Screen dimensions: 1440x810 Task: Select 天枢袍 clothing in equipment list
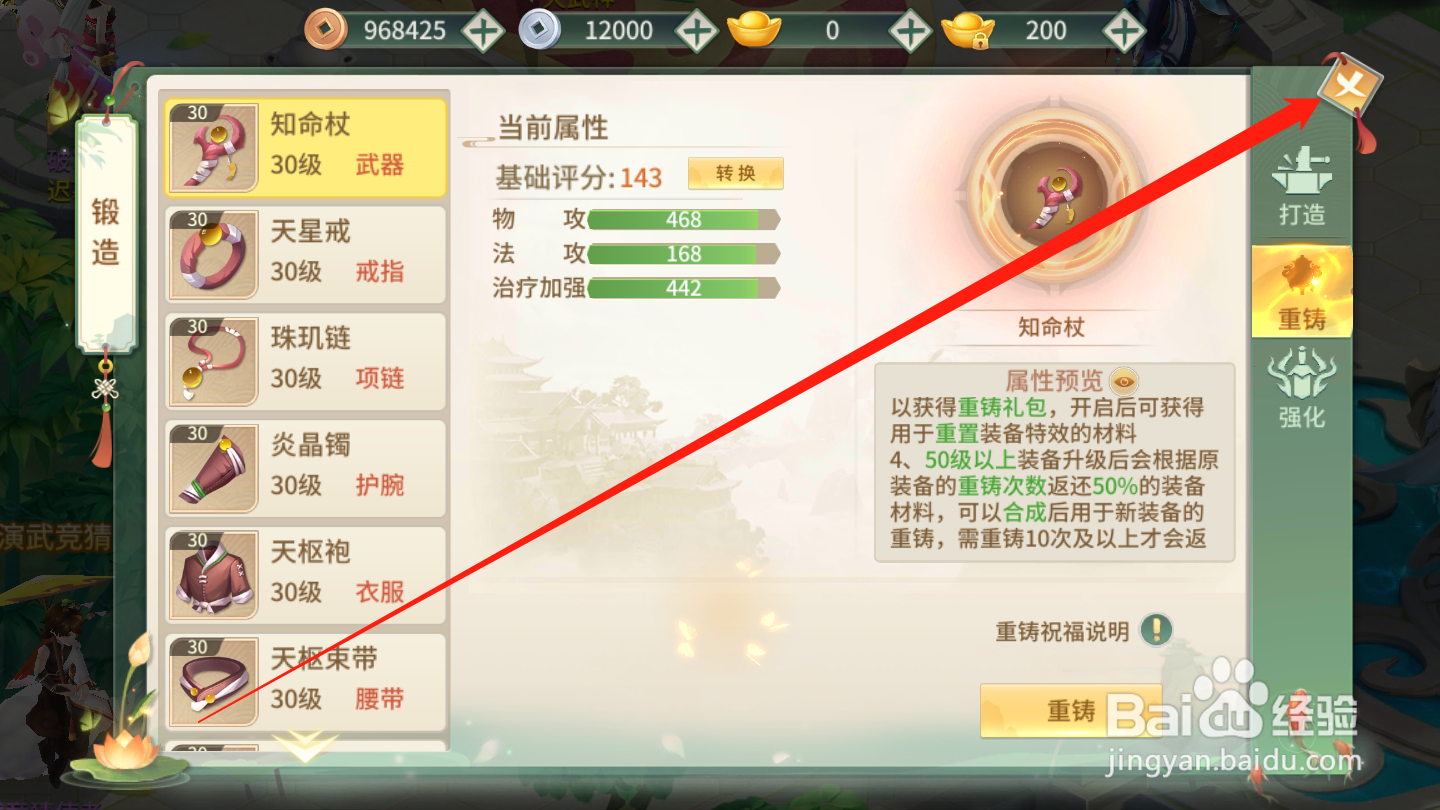pos(306,574)
